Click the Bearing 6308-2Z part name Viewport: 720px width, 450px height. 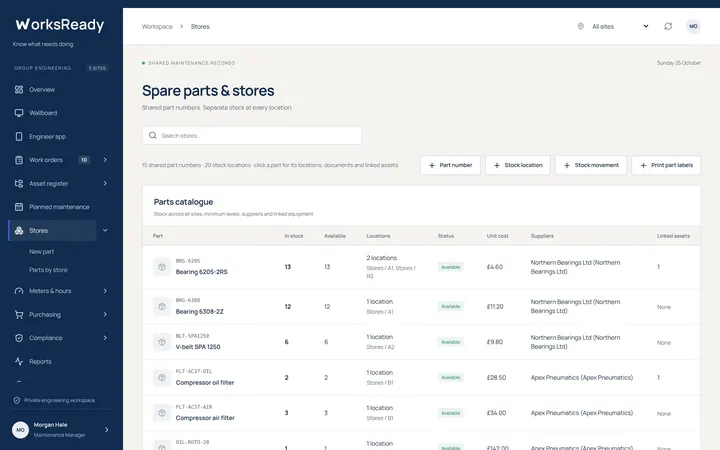pos(200,311)
